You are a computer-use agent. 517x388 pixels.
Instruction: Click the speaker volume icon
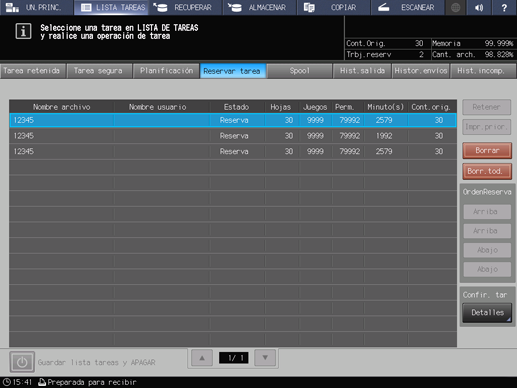(479, 7)
